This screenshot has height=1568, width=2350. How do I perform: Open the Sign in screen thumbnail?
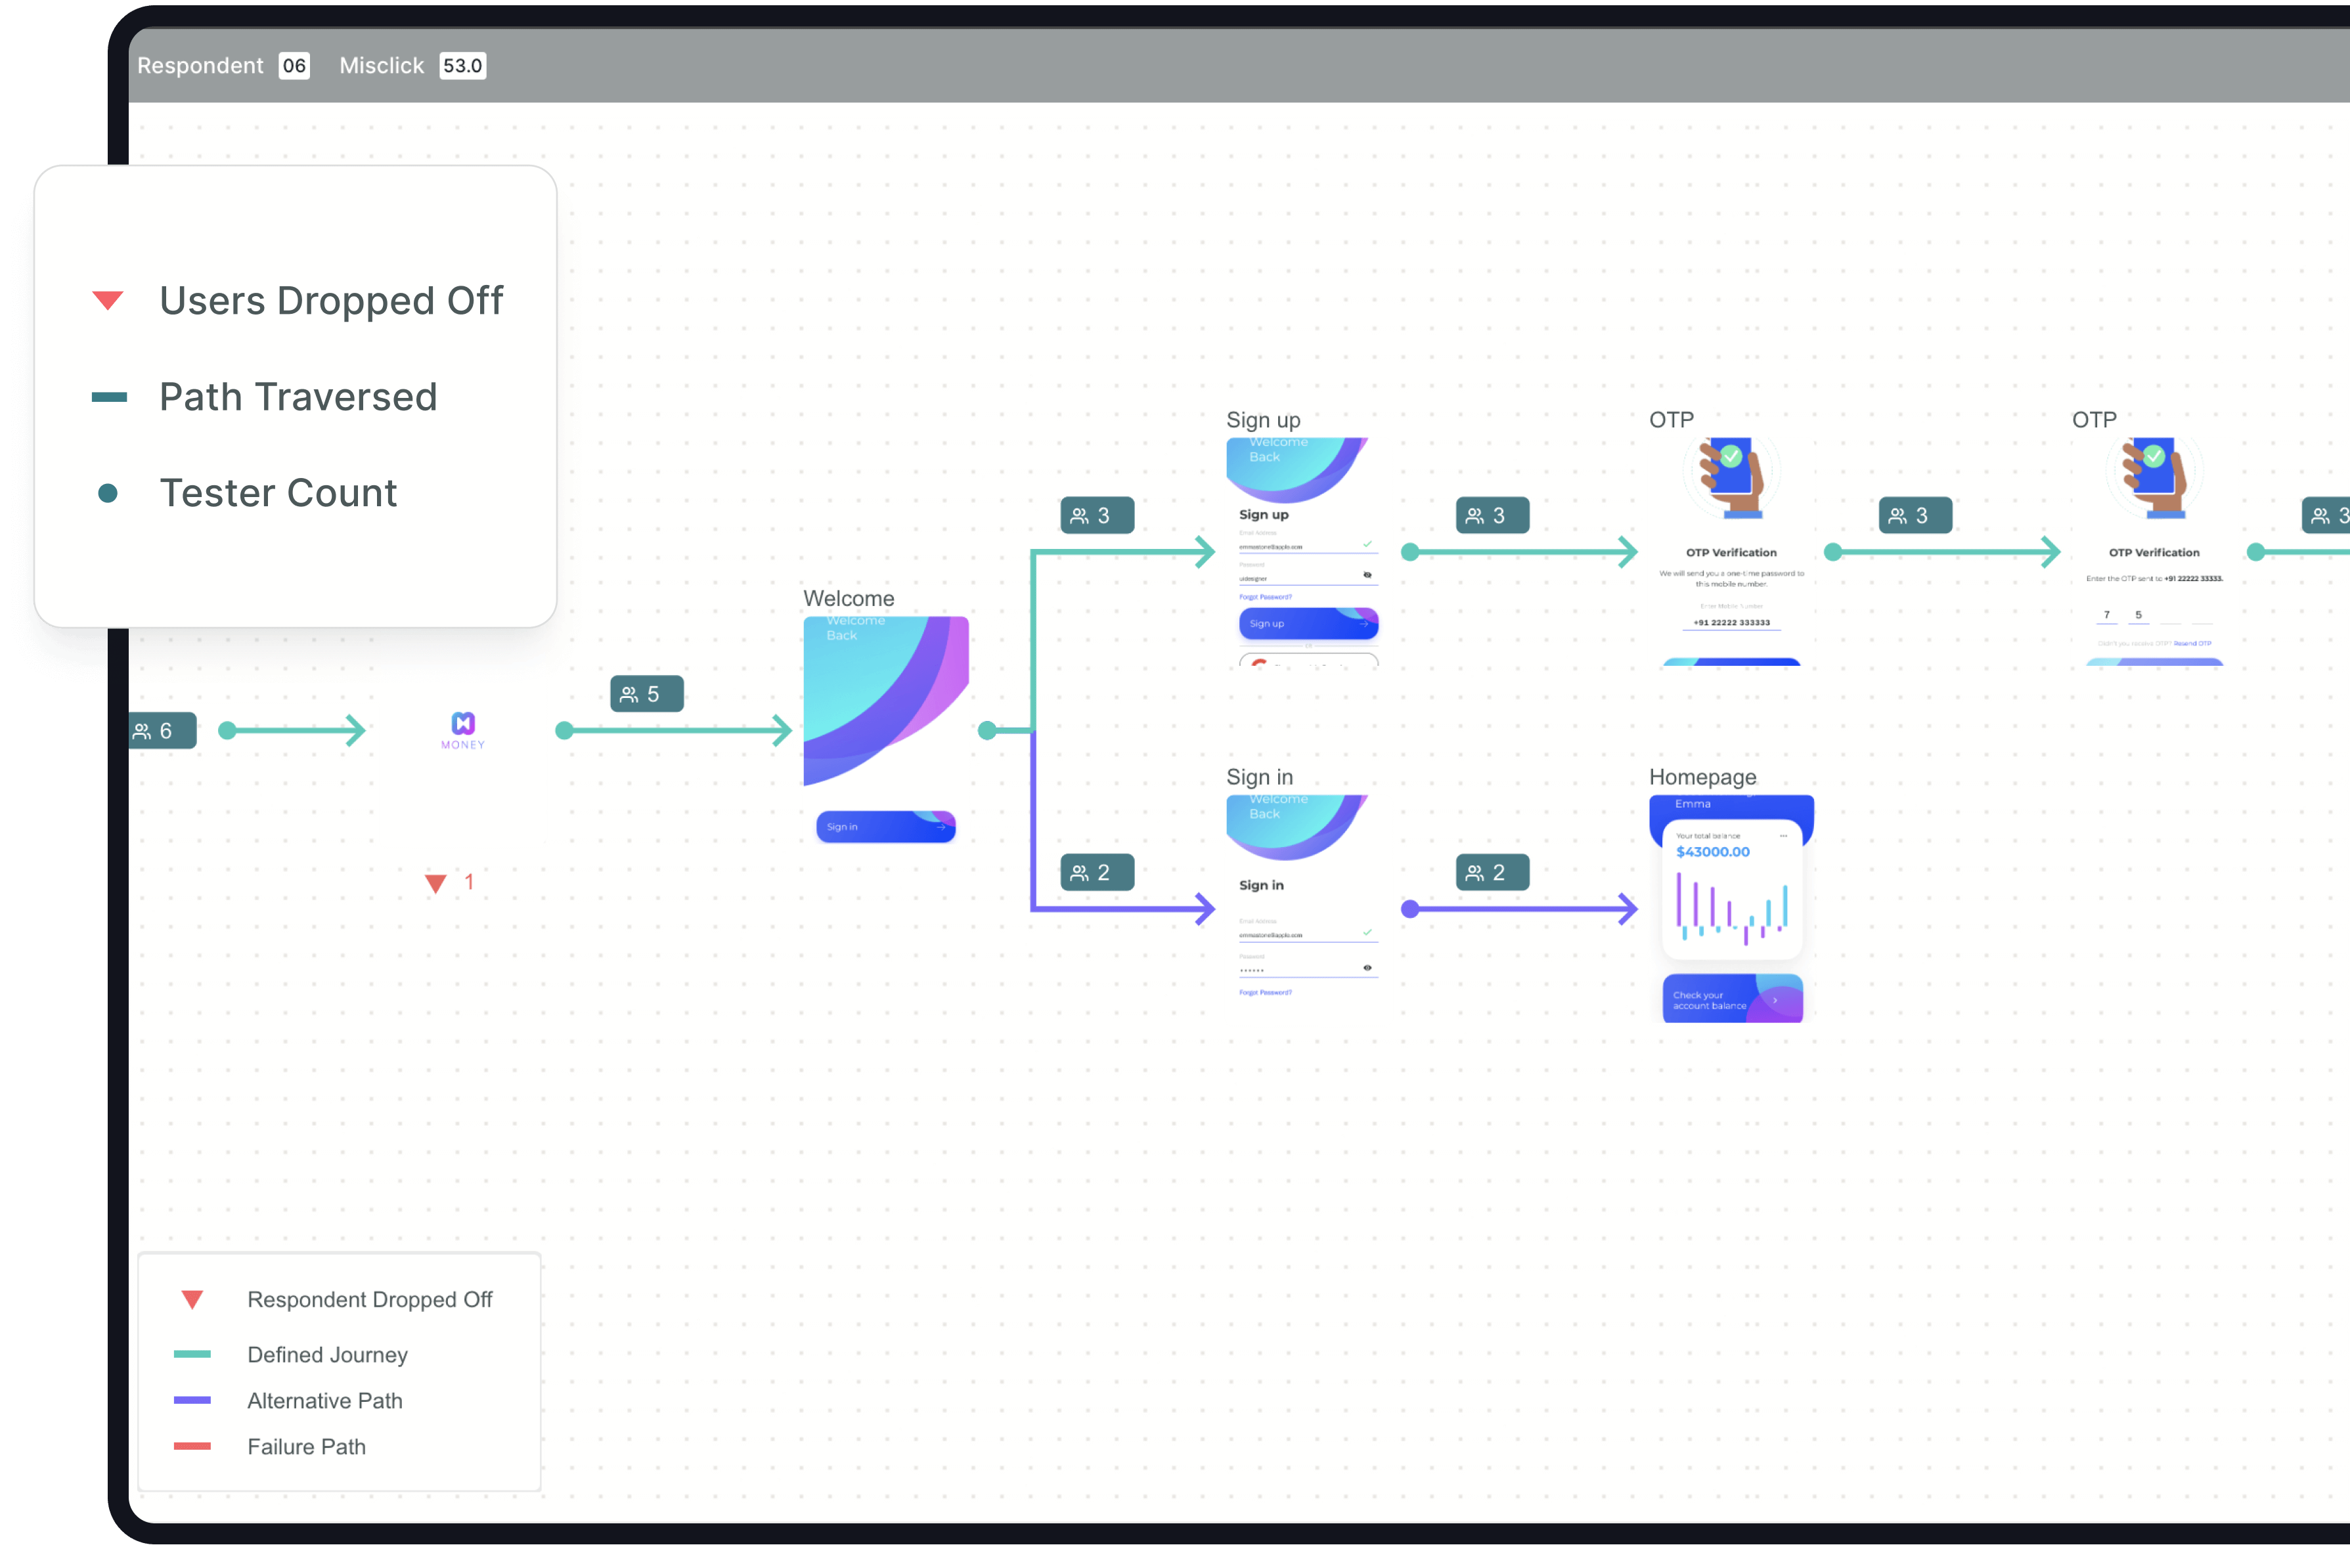click(x=1308, y=908)
